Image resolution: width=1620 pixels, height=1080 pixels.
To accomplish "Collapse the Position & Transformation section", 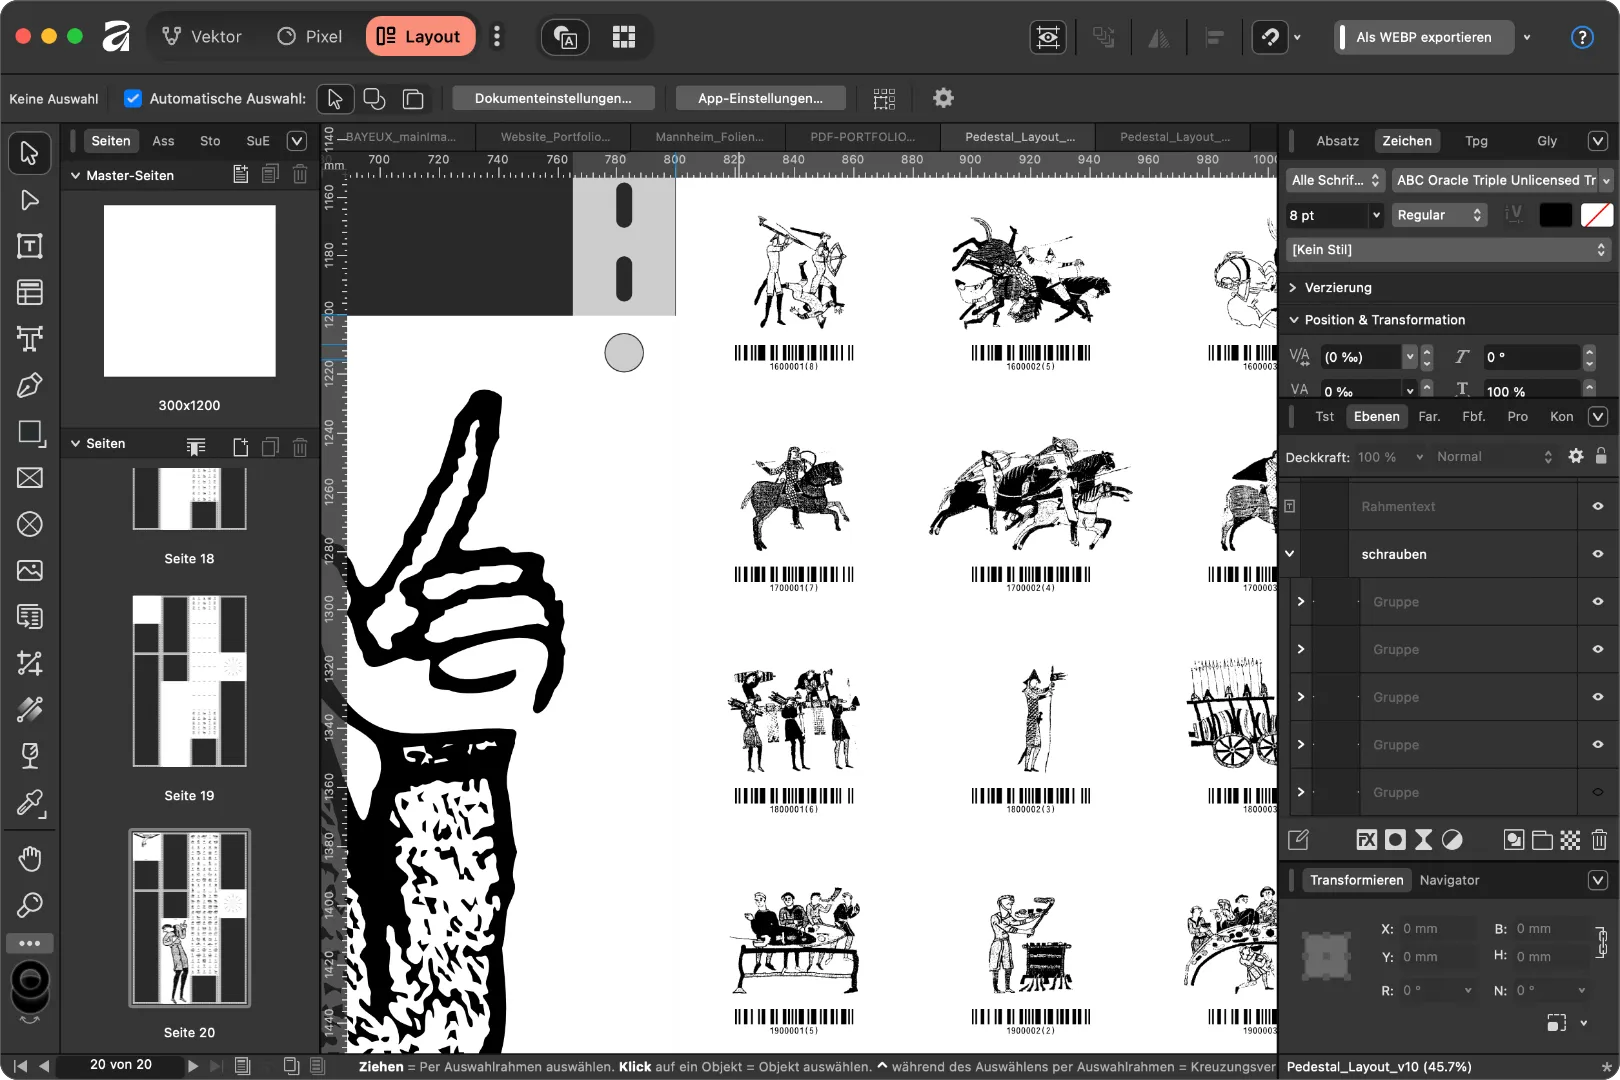I will [x=1293, y=320].
